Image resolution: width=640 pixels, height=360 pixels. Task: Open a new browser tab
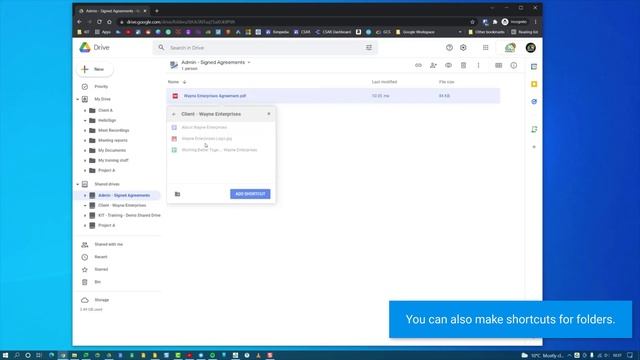coord(157,11)
